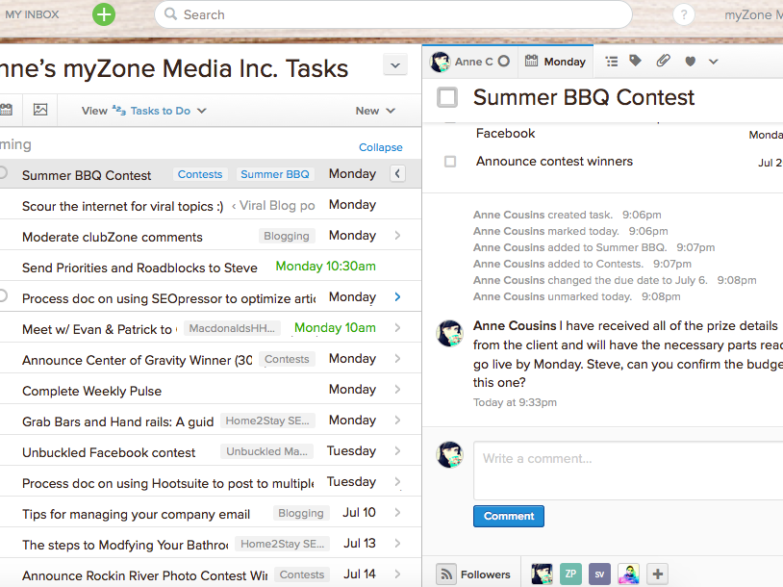This screenshot has height=587, width=783.
Task: Expand arrow on Unbuckled Facebook contest row
Action: [397, 451]
